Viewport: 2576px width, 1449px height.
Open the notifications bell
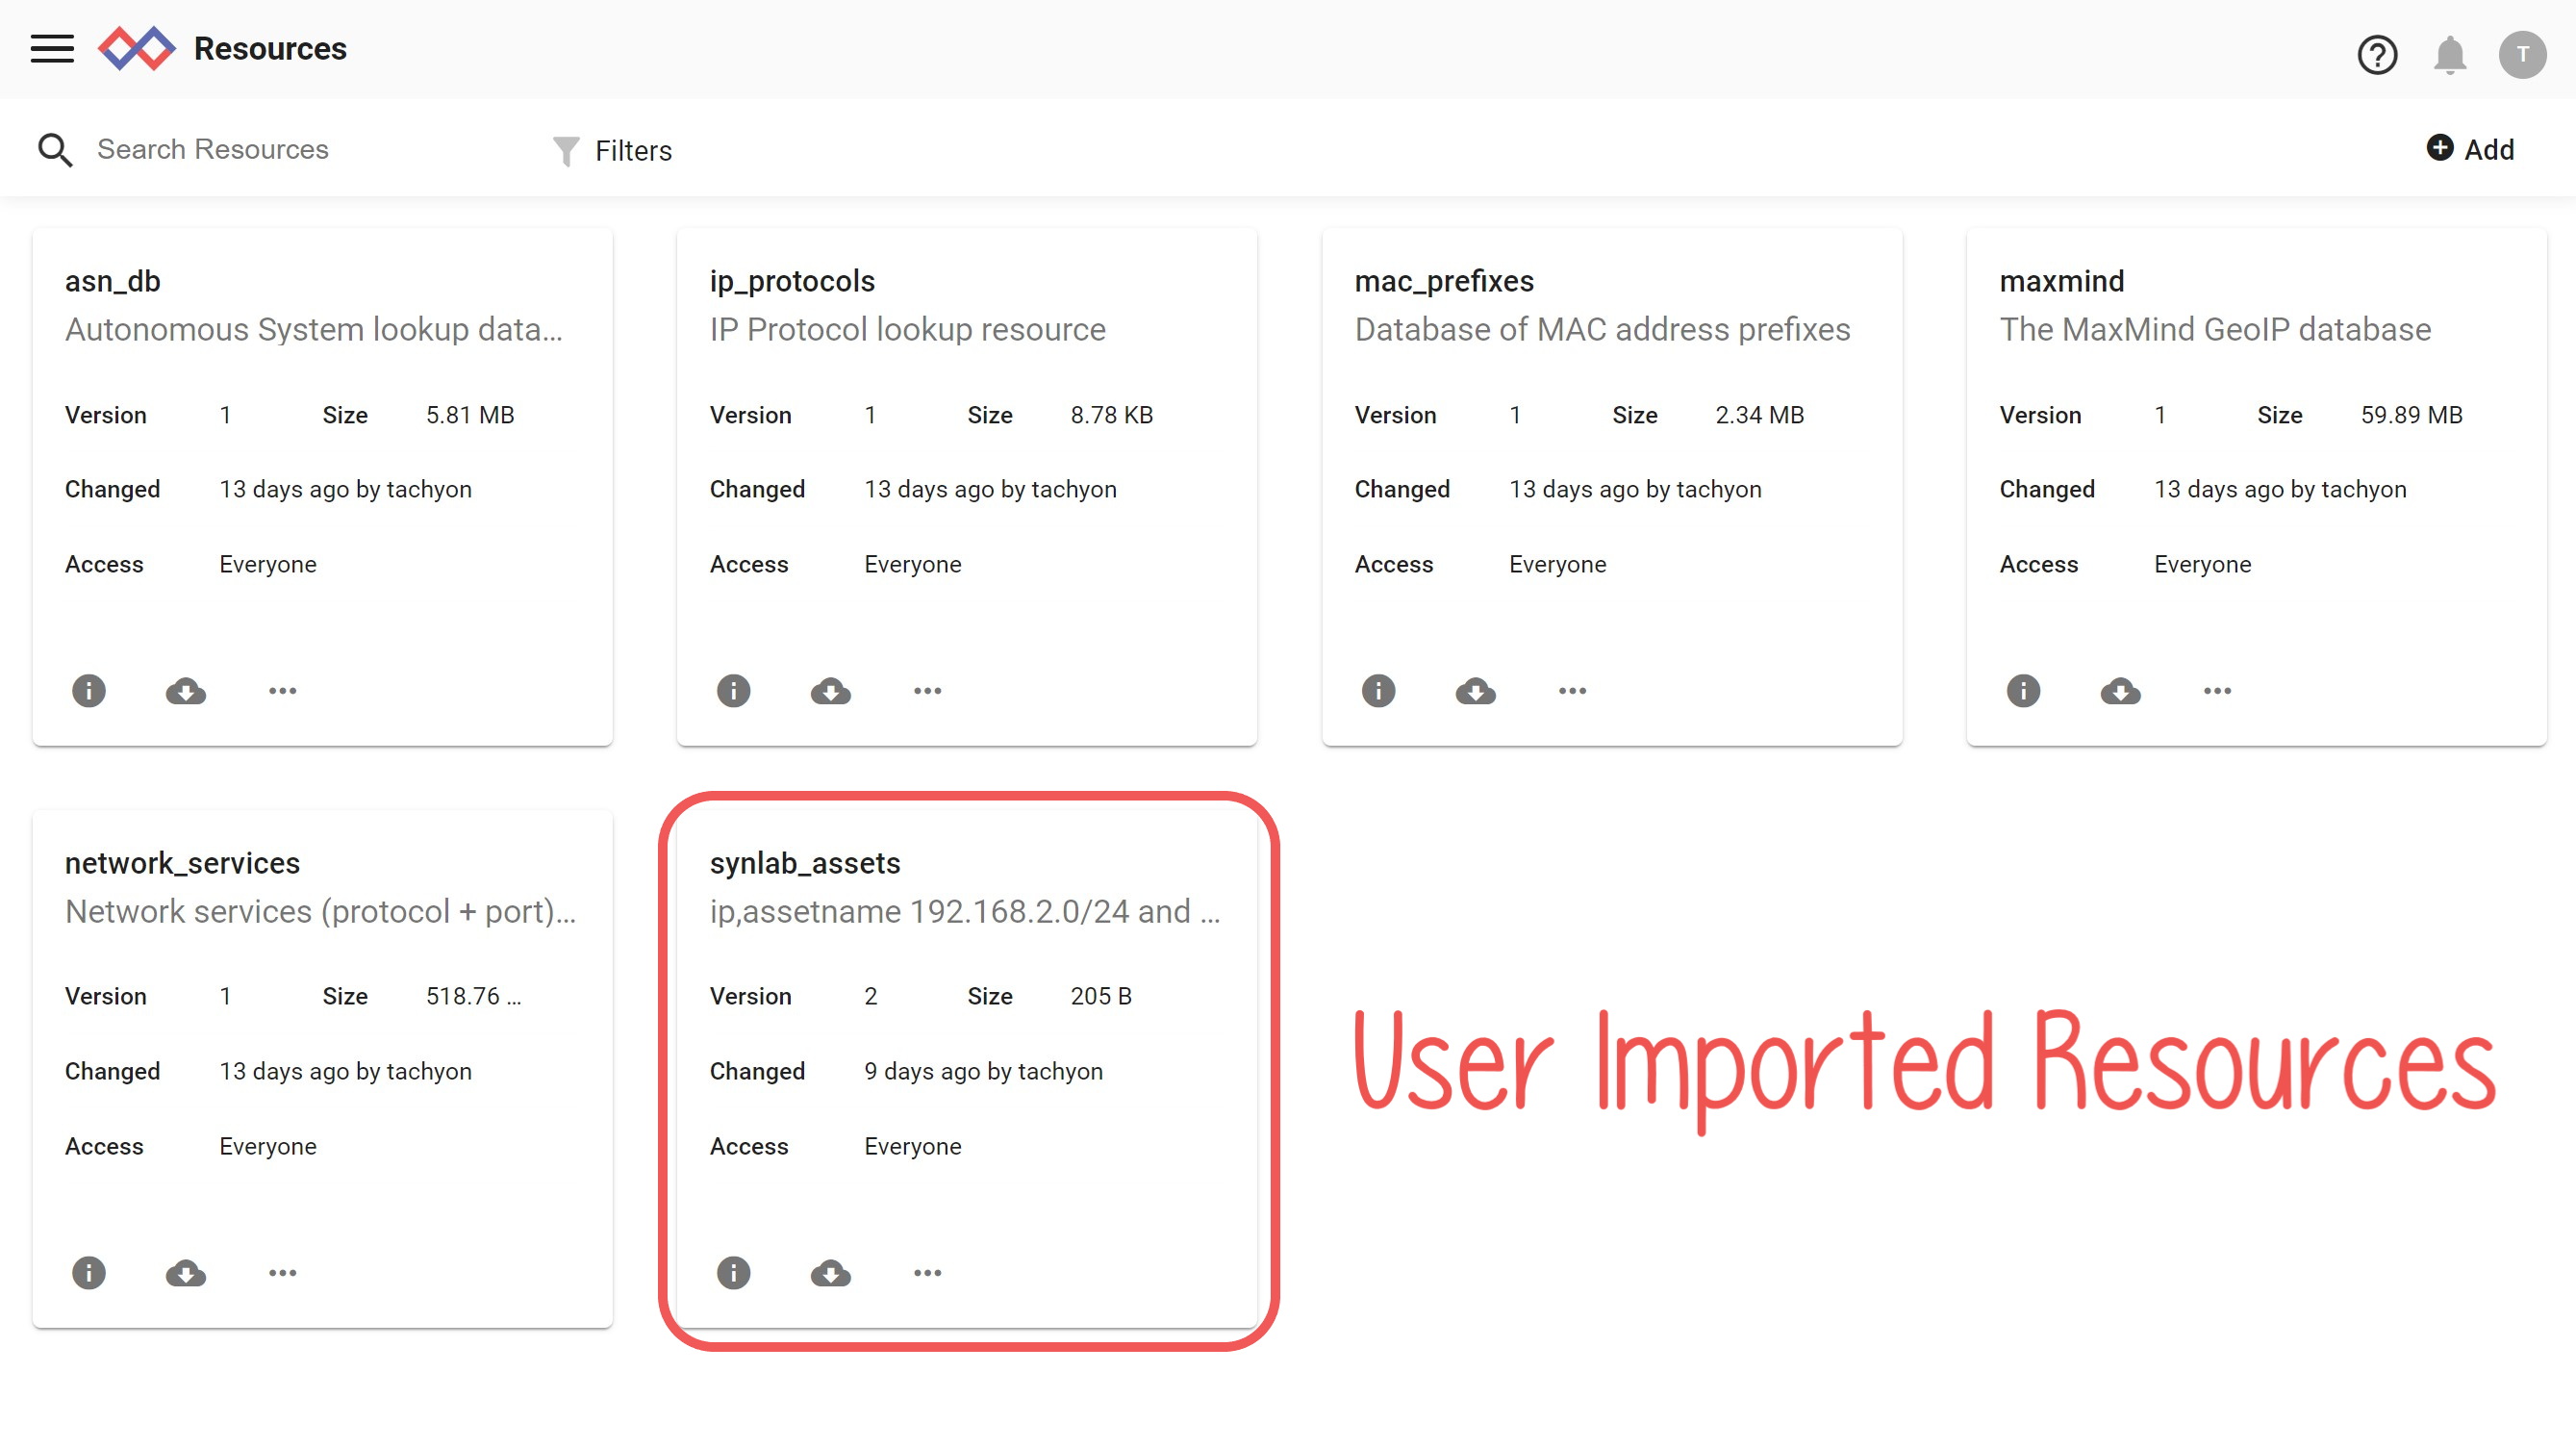(x=2449, y=54)
